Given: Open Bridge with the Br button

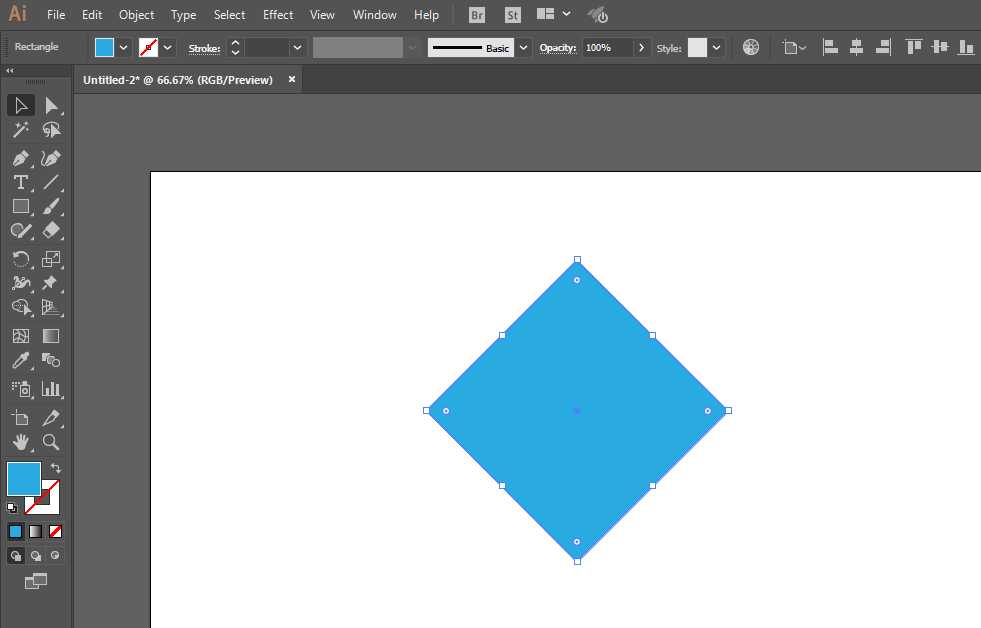Looking at the screenshot, I should coord(477,15).
